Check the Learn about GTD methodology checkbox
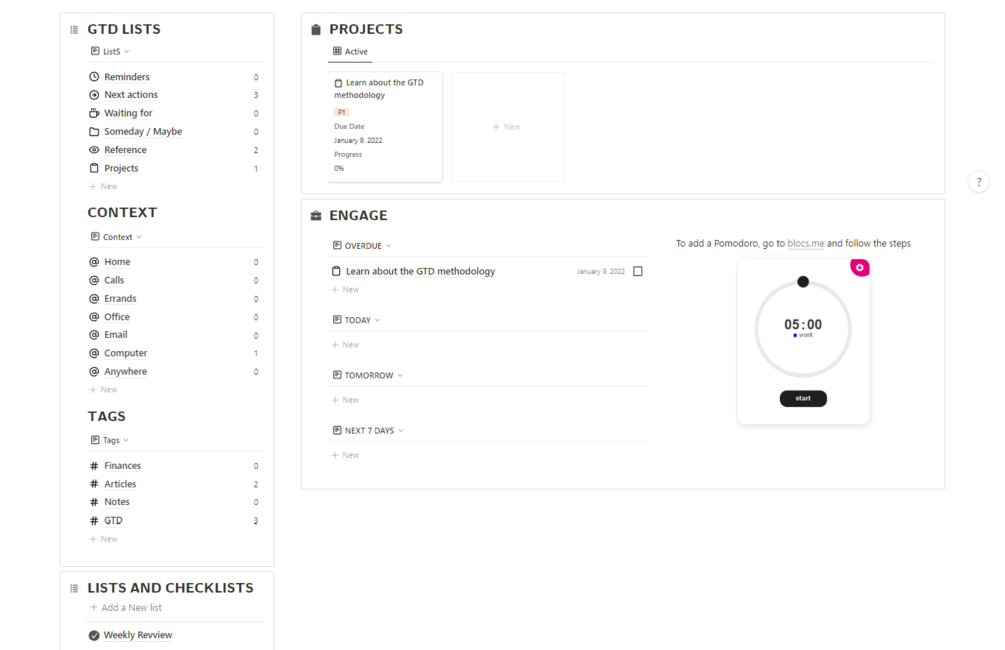This screenshot has height=650, width=1005. point(638,271)
